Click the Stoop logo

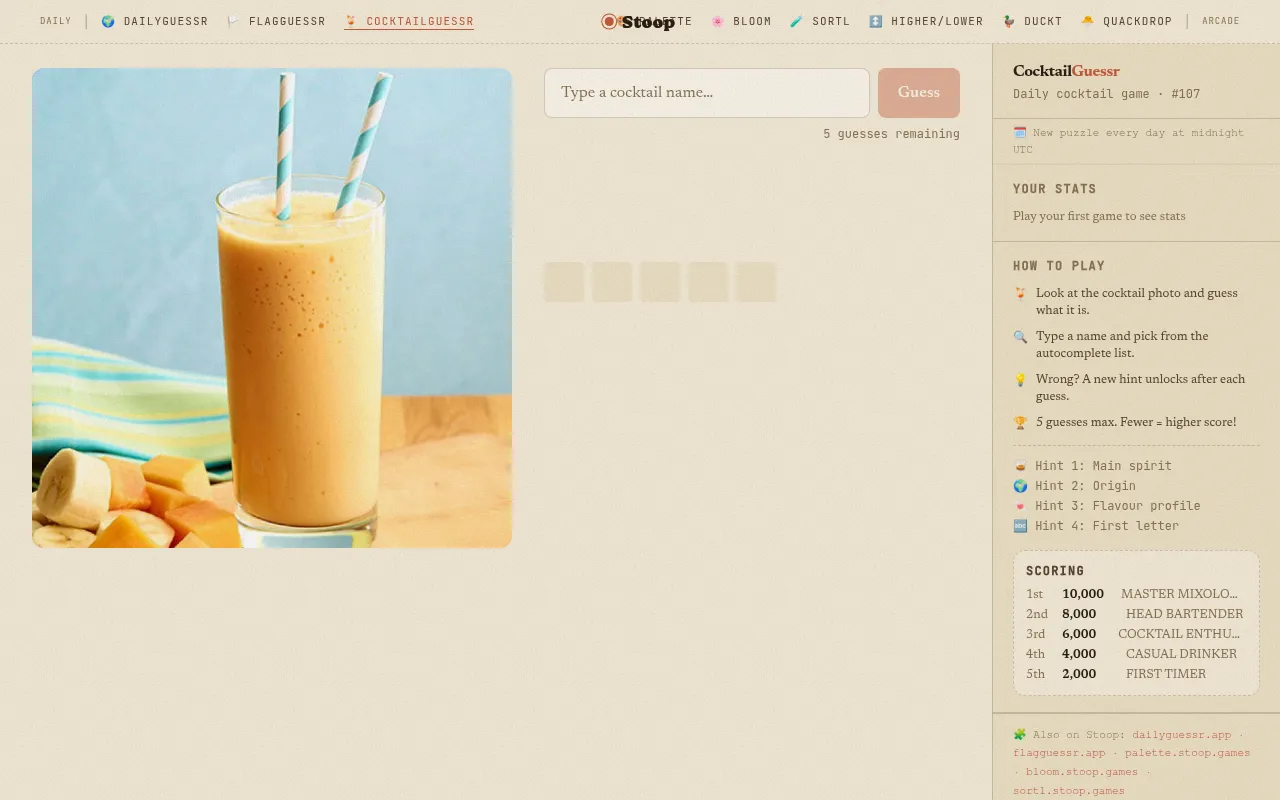(638, 21)
